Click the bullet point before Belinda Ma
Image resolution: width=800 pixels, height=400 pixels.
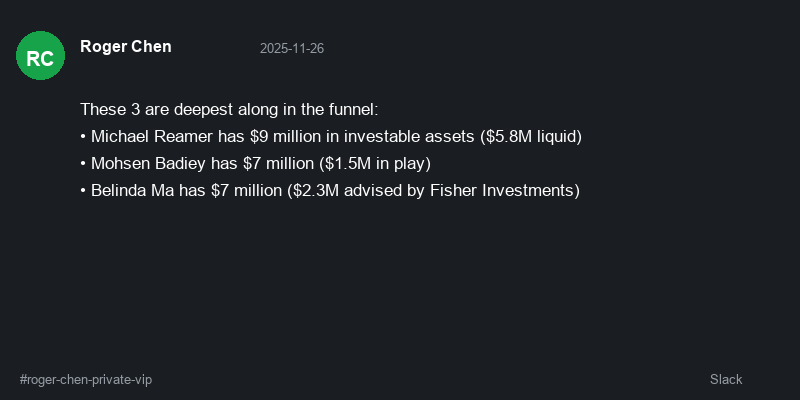coord(83,190)
